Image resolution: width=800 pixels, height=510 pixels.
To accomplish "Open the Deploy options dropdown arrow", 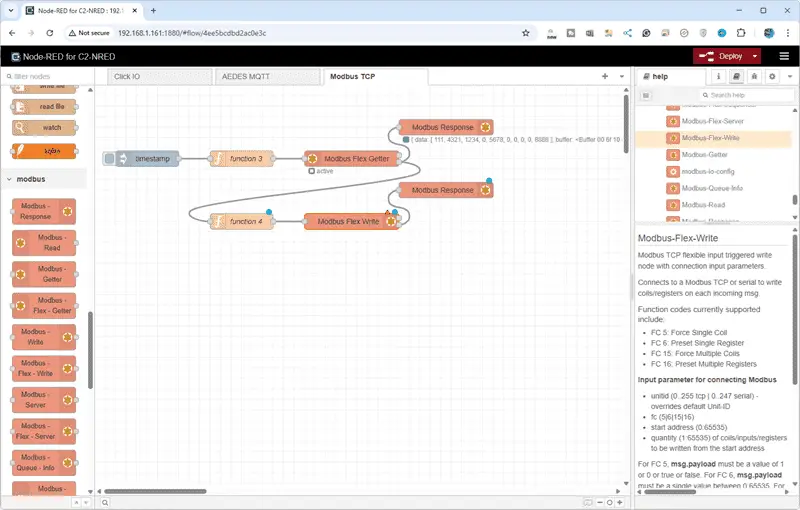I will tap(755, 56).
